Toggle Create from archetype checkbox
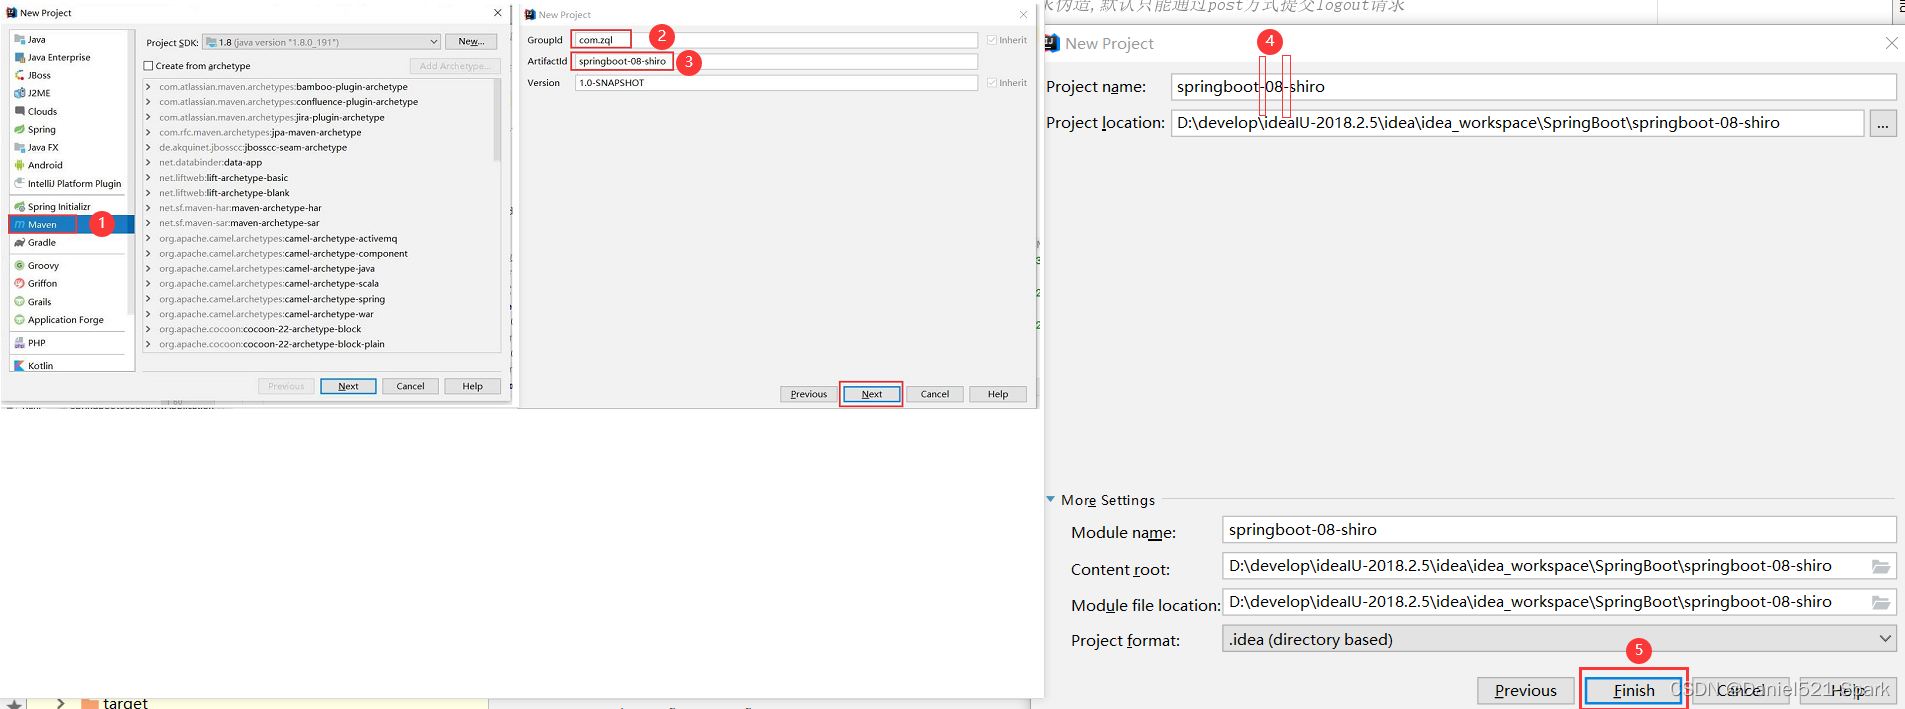The height and width of the screenshot is (709, 1905). [149, 66]
